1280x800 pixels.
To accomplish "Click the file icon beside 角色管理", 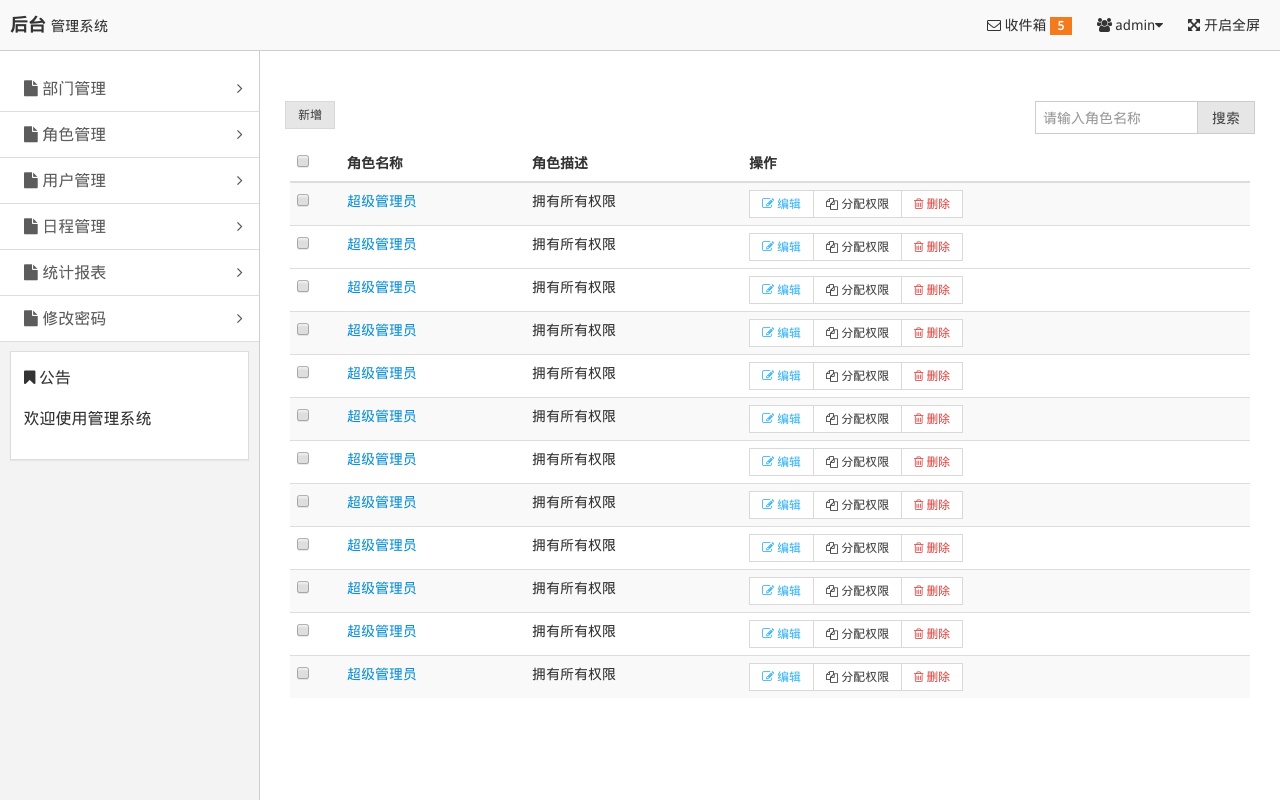I will [x=31, y=134].
